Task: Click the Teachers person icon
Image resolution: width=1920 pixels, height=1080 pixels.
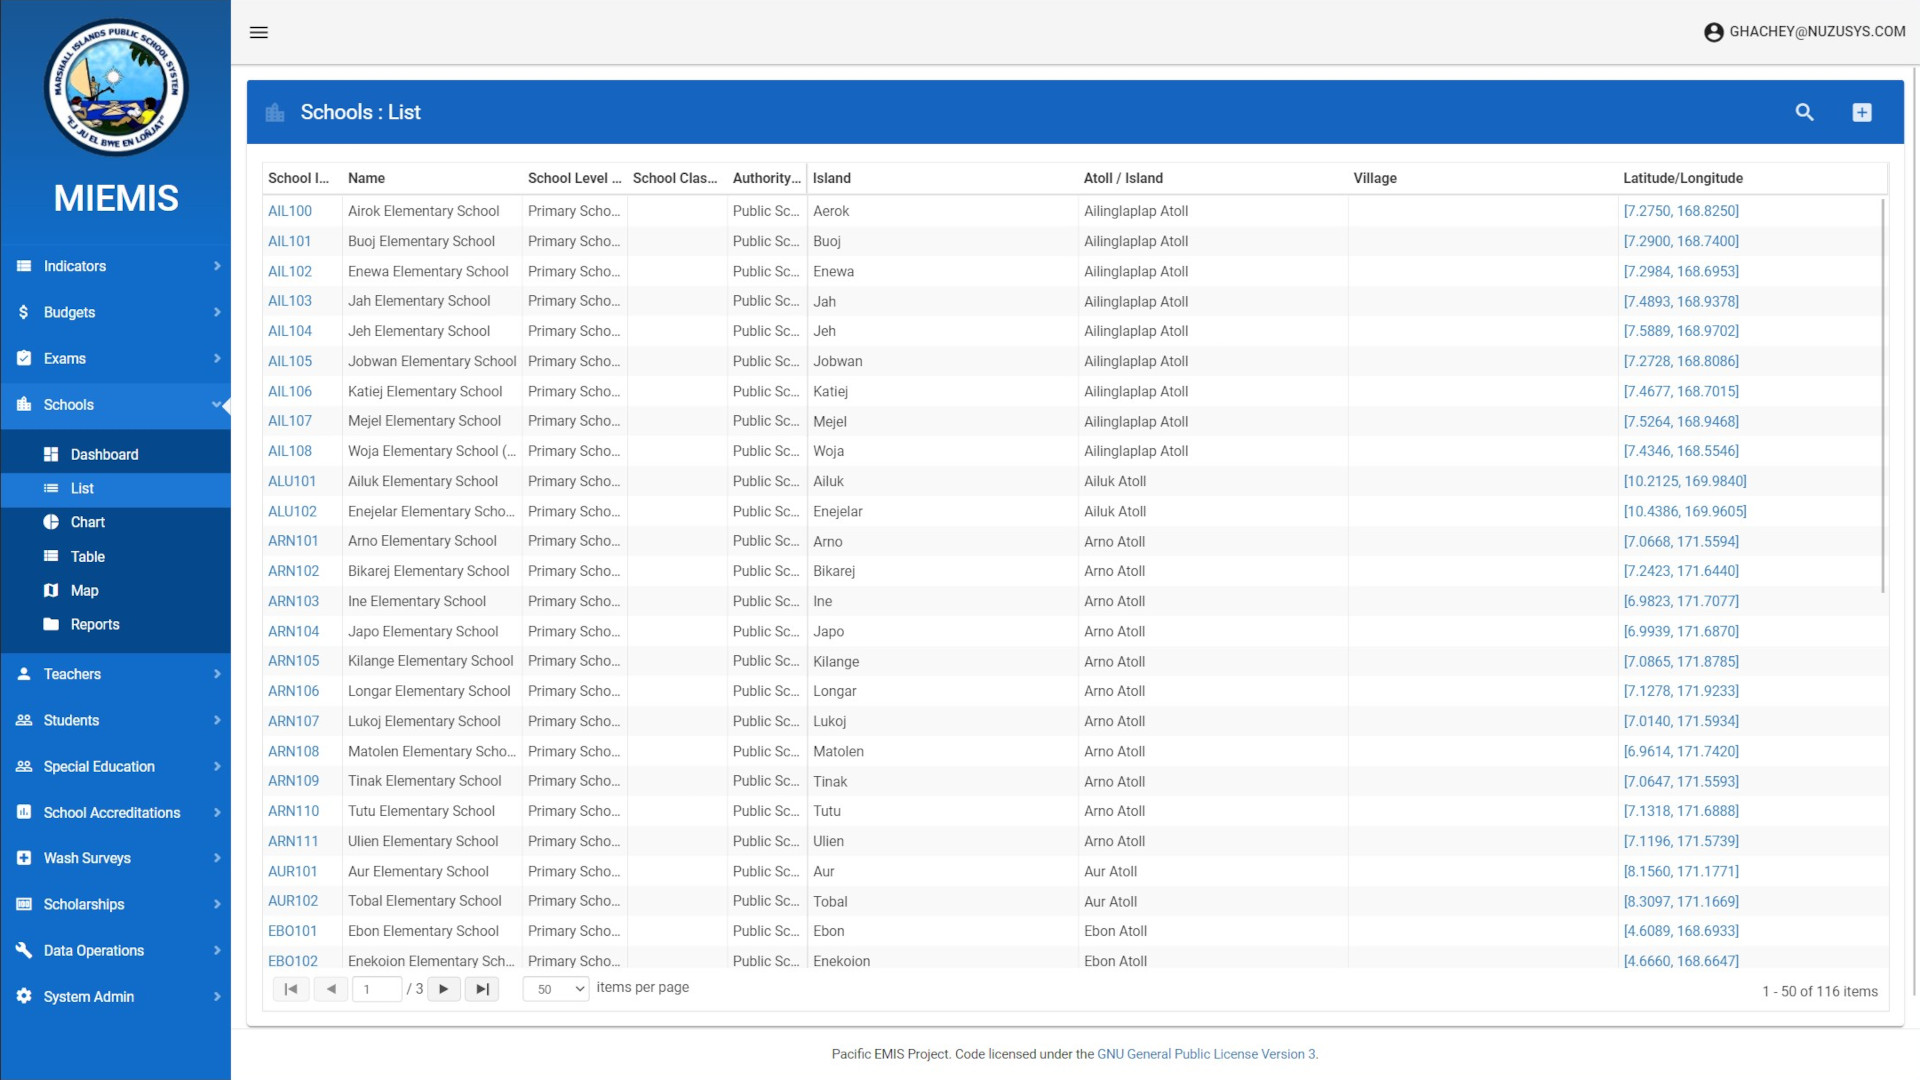Action: pos(24,674)
